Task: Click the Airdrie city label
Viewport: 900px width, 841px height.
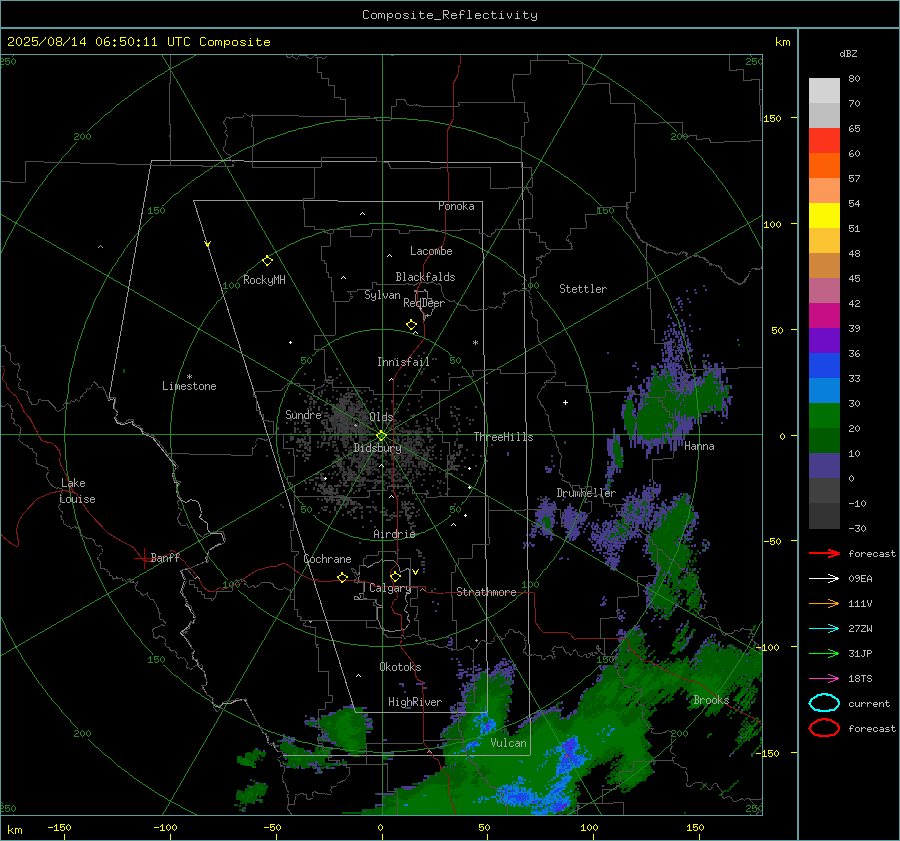Action: (394, 534)
